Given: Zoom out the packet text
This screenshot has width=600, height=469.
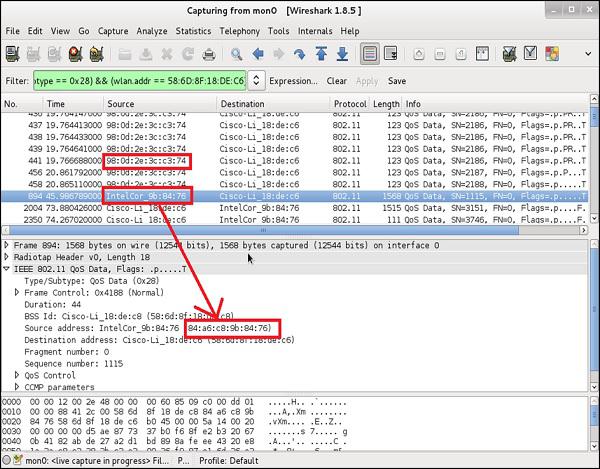Looking at the screenshot, I should coord(440,54).
